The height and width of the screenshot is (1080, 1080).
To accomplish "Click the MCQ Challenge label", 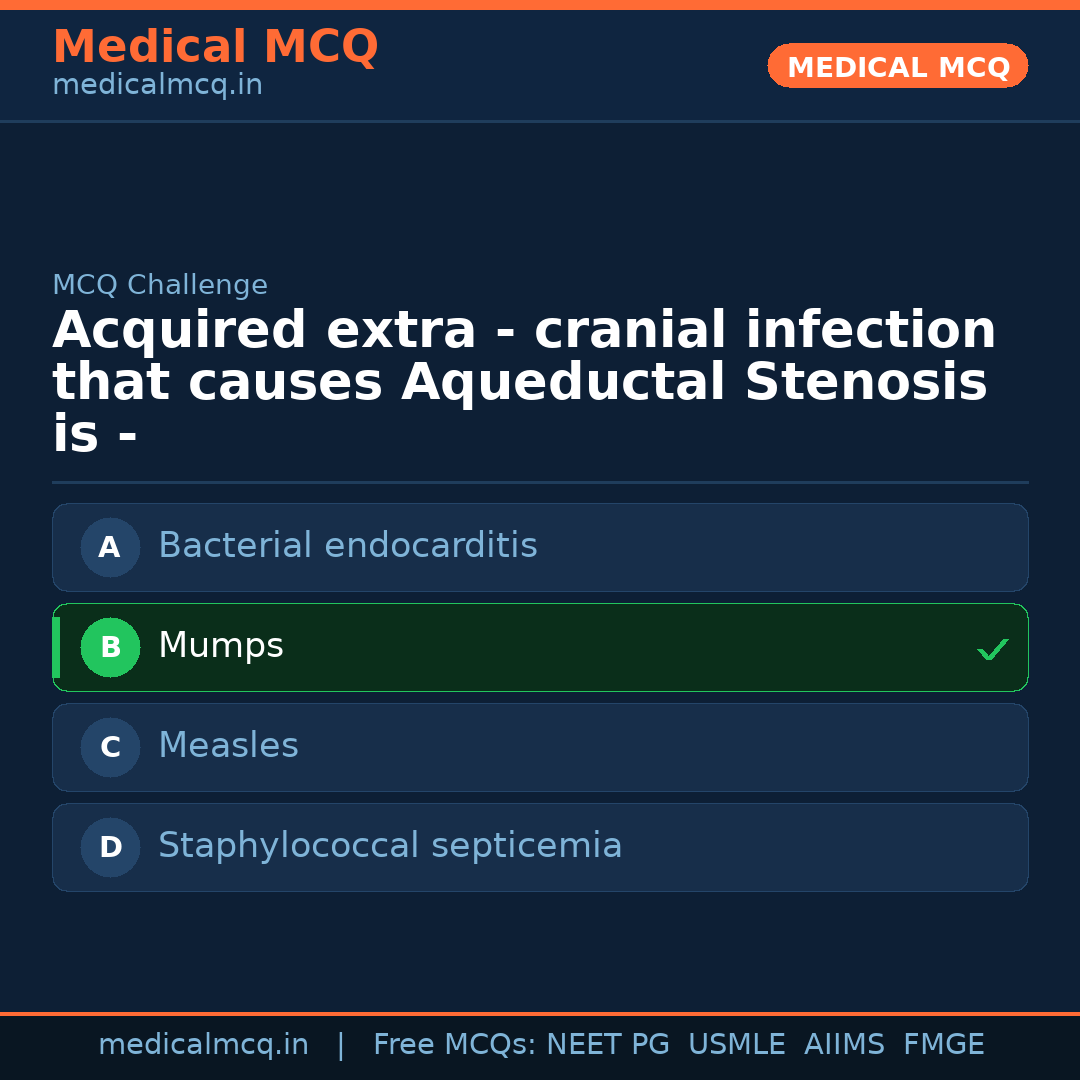I will [160, 285].
